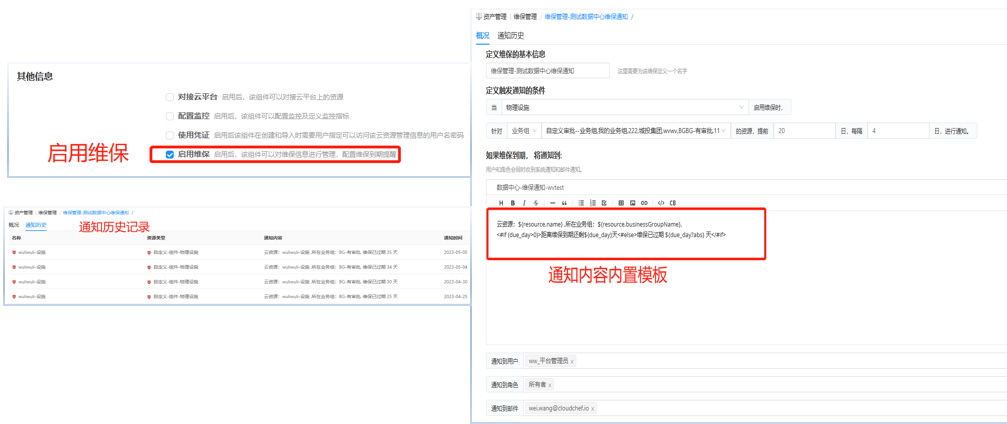
Task: Click 资源类型 column header
Action: [x=156, y=238]
